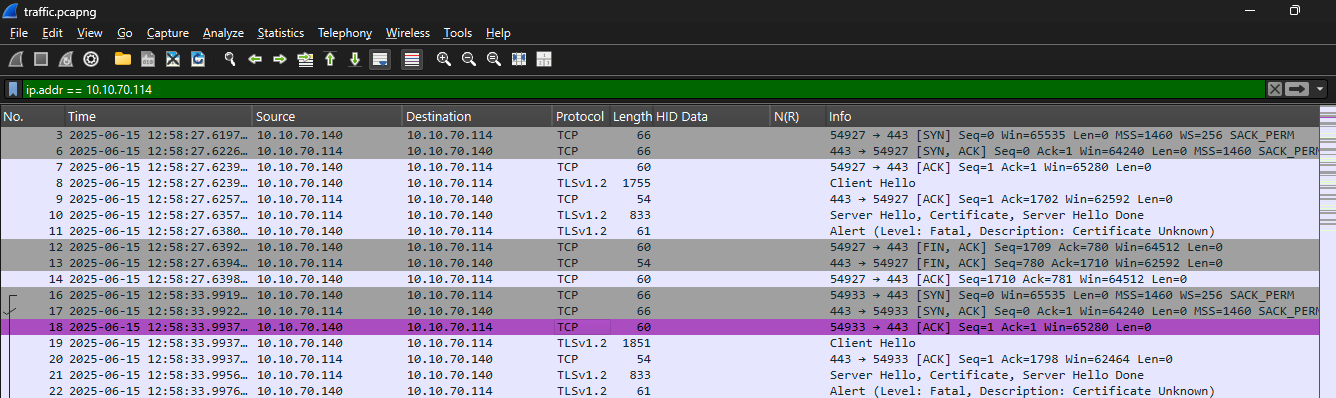Start capturing packets with shark fin icon

pos(17,60)
